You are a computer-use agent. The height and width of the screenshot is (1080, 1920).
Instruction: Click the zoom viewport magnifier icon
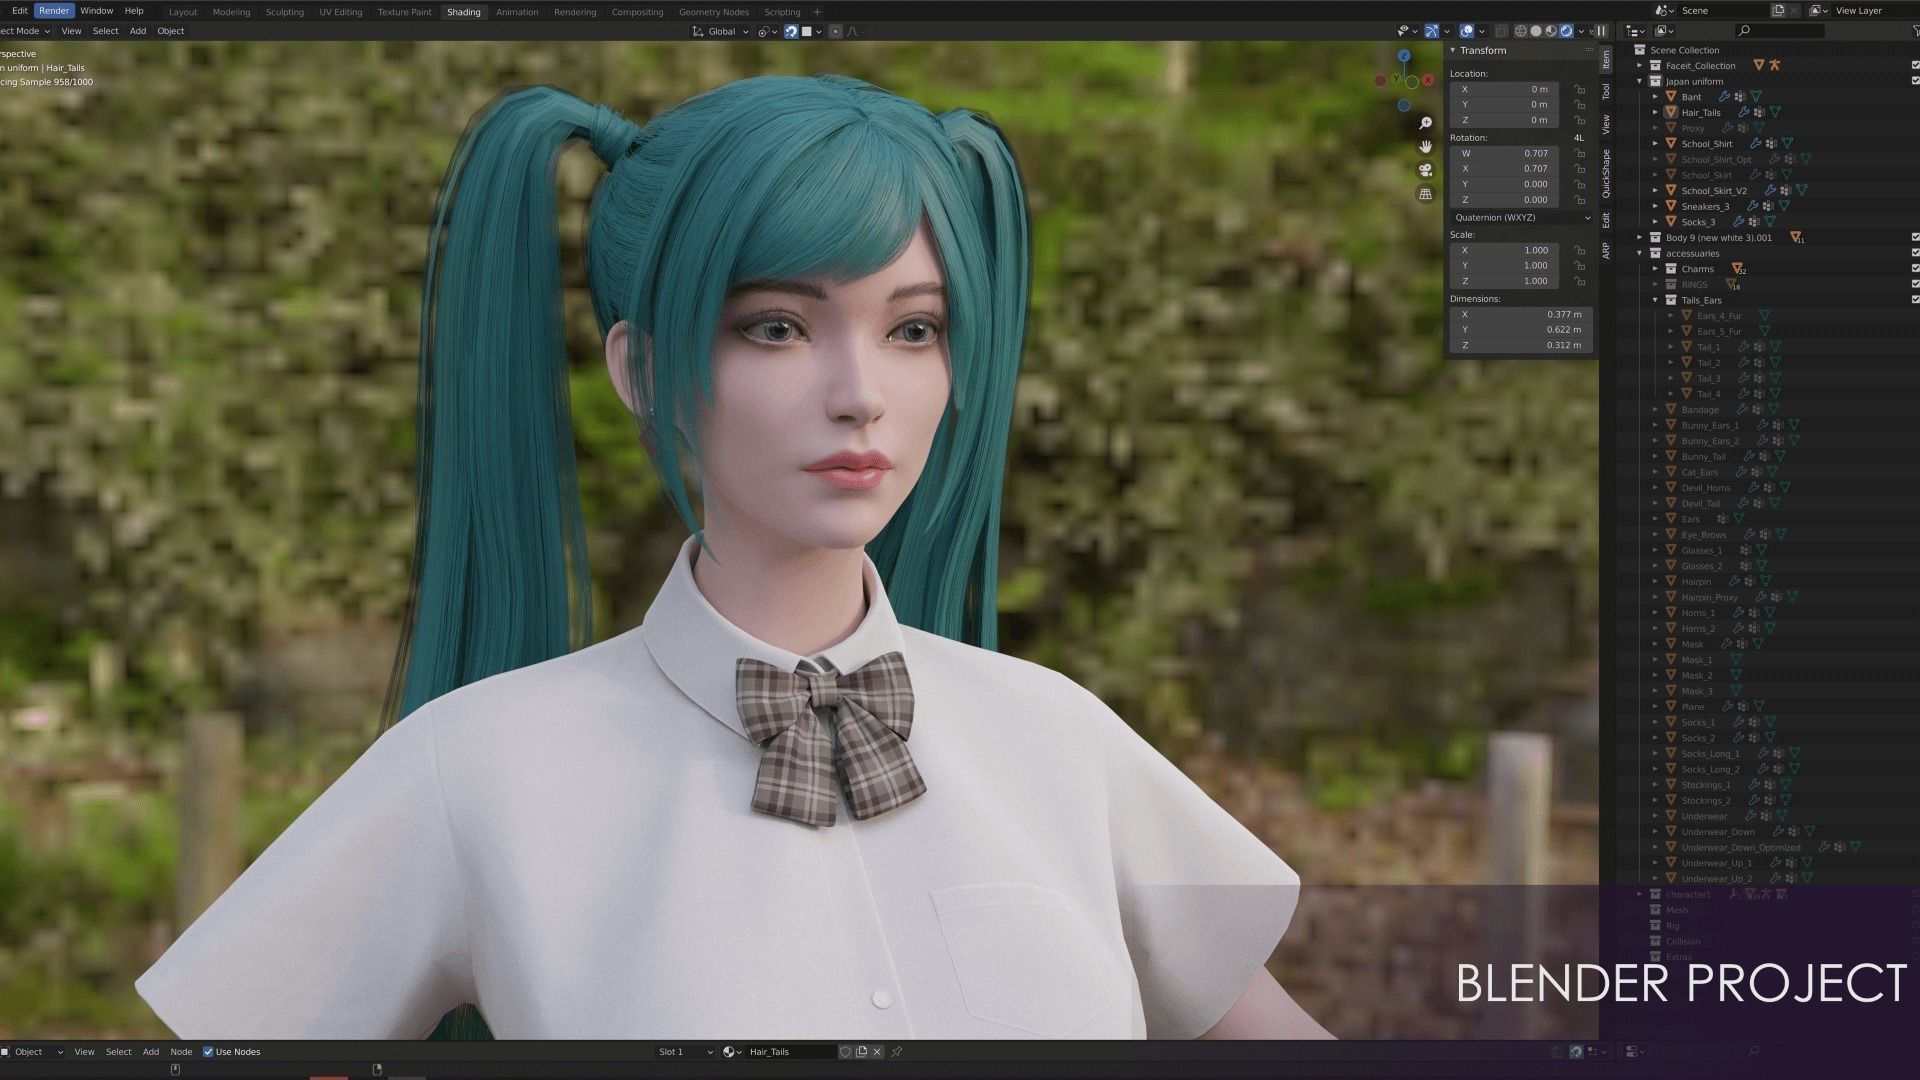tap(1425, 123)
